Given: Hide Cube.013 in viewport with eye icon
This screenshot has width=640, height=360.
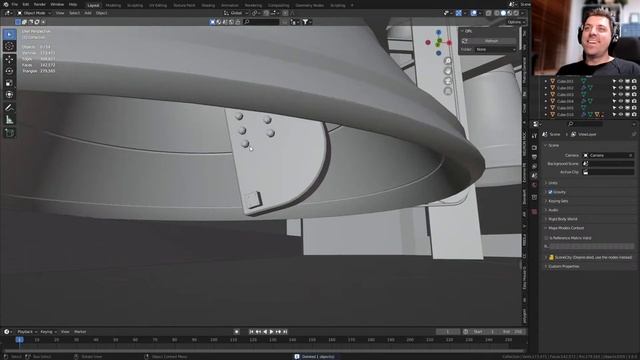Looking at the screenshot, I should click(621, 95).
